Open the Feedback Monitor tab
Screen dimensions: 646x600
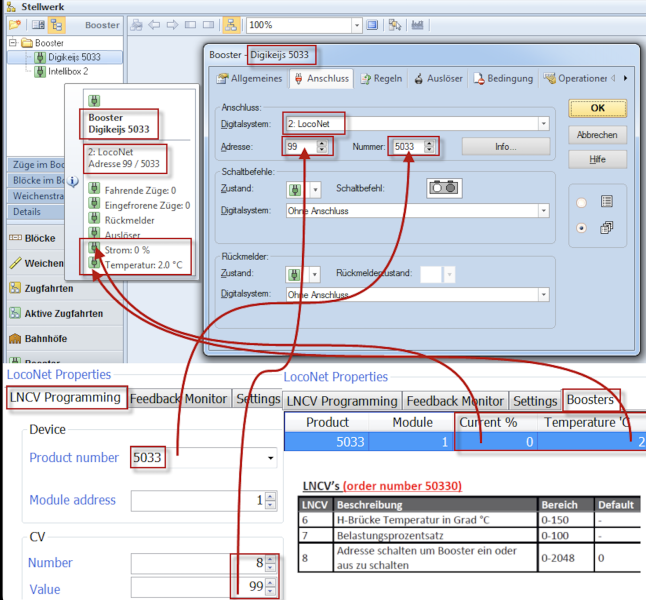tap(178, 398)
